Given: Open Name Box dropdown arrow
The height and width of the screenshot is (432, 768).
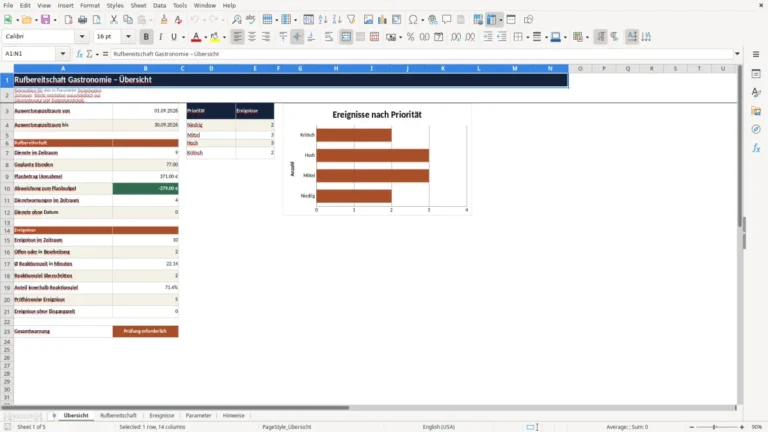Looking at the screenshot, I should pos(63,54).
